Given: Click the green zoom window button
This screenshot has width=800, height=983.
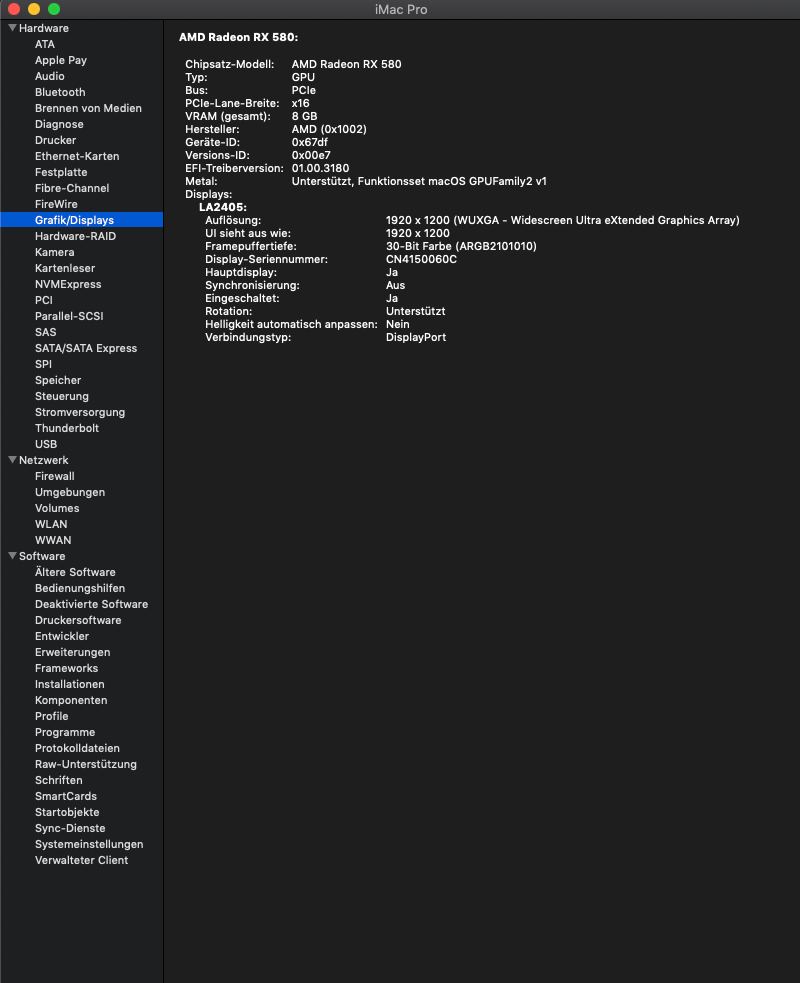Looking at the screenshot, I should point(54,9).
